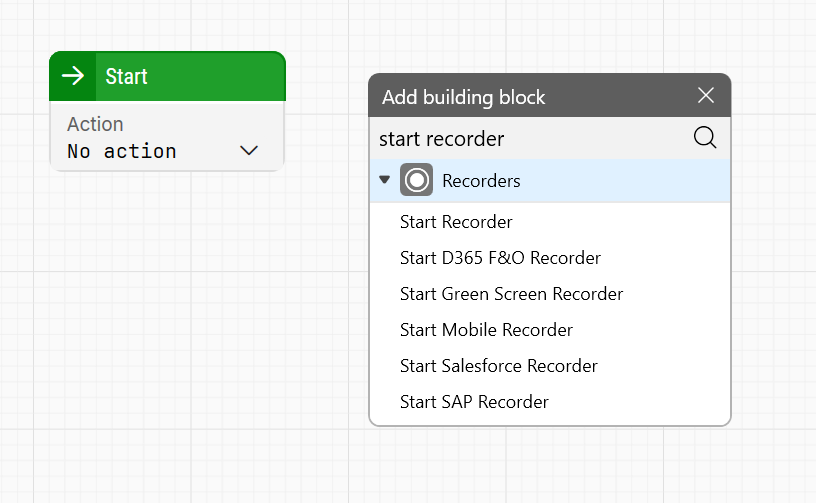Click the Recorders category record icon

(416, 181)
